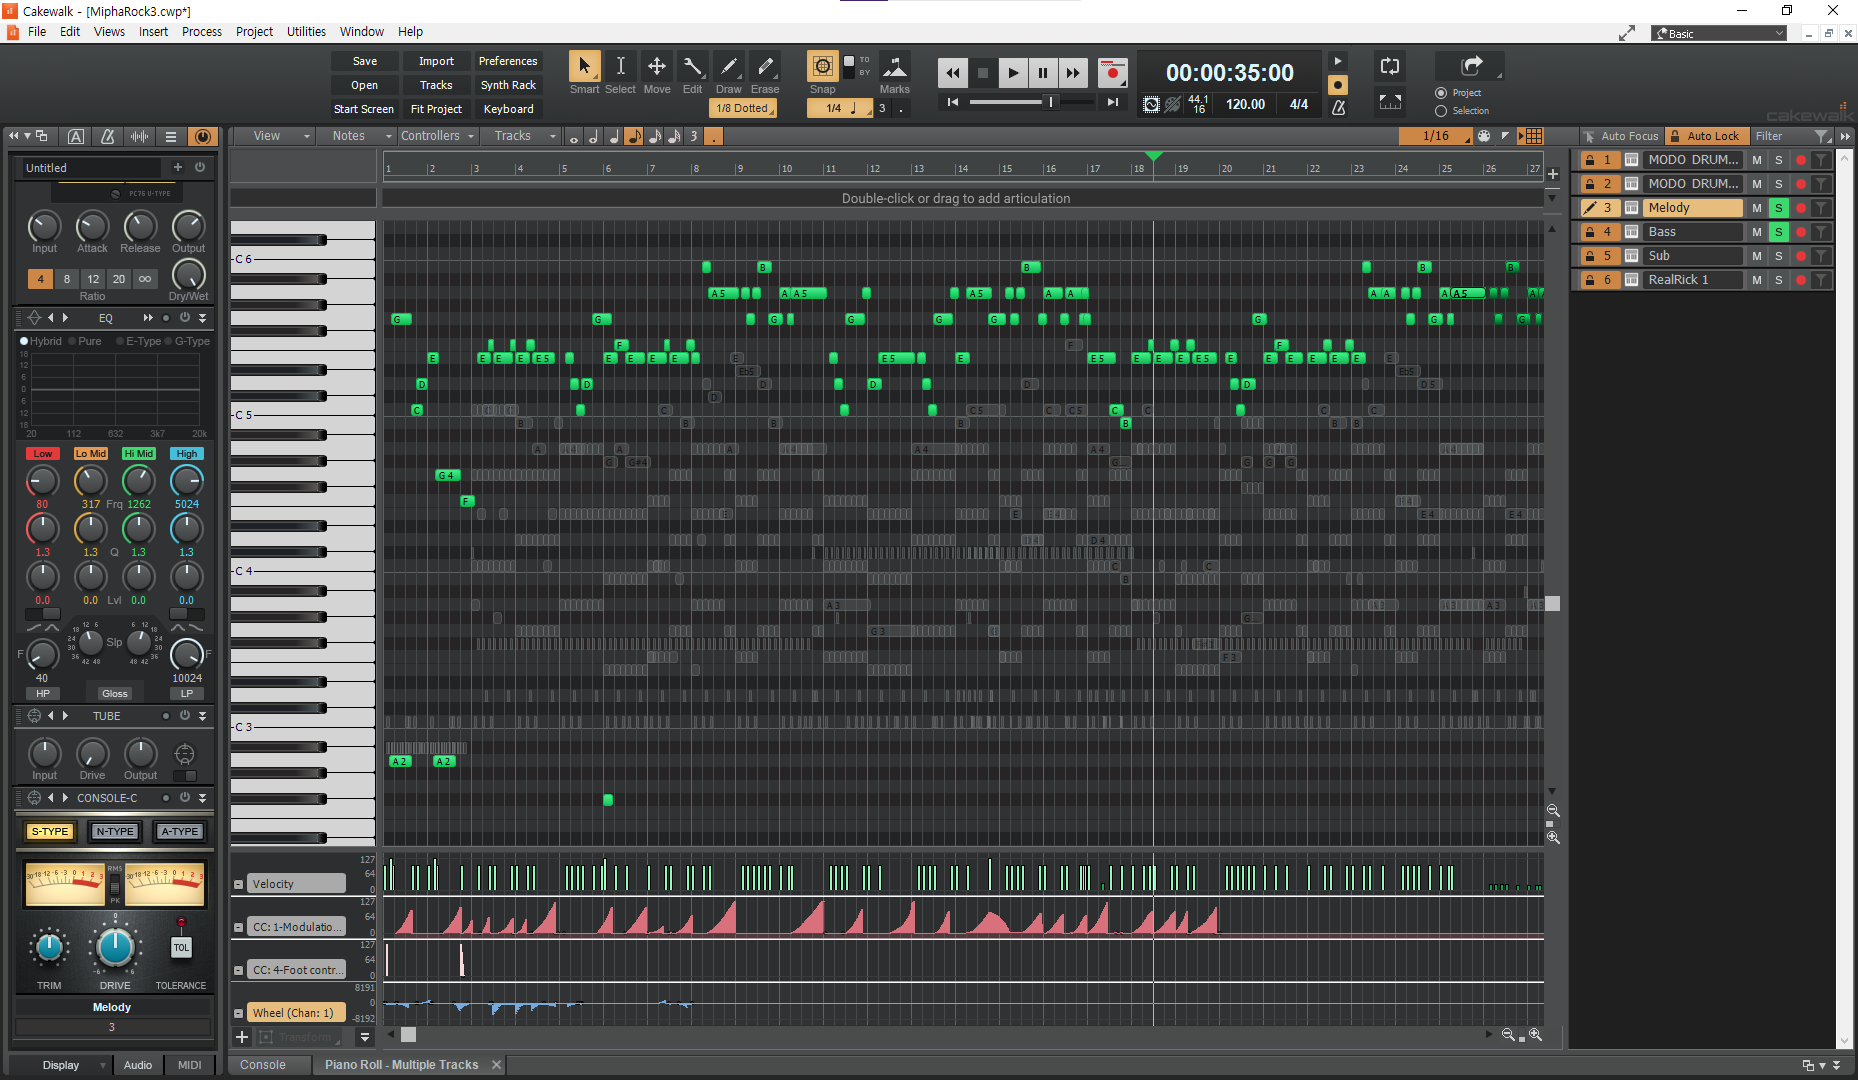Fast forward the transport
The width and height of the screenshot is (1858, 1080).
coord(1073,73)
